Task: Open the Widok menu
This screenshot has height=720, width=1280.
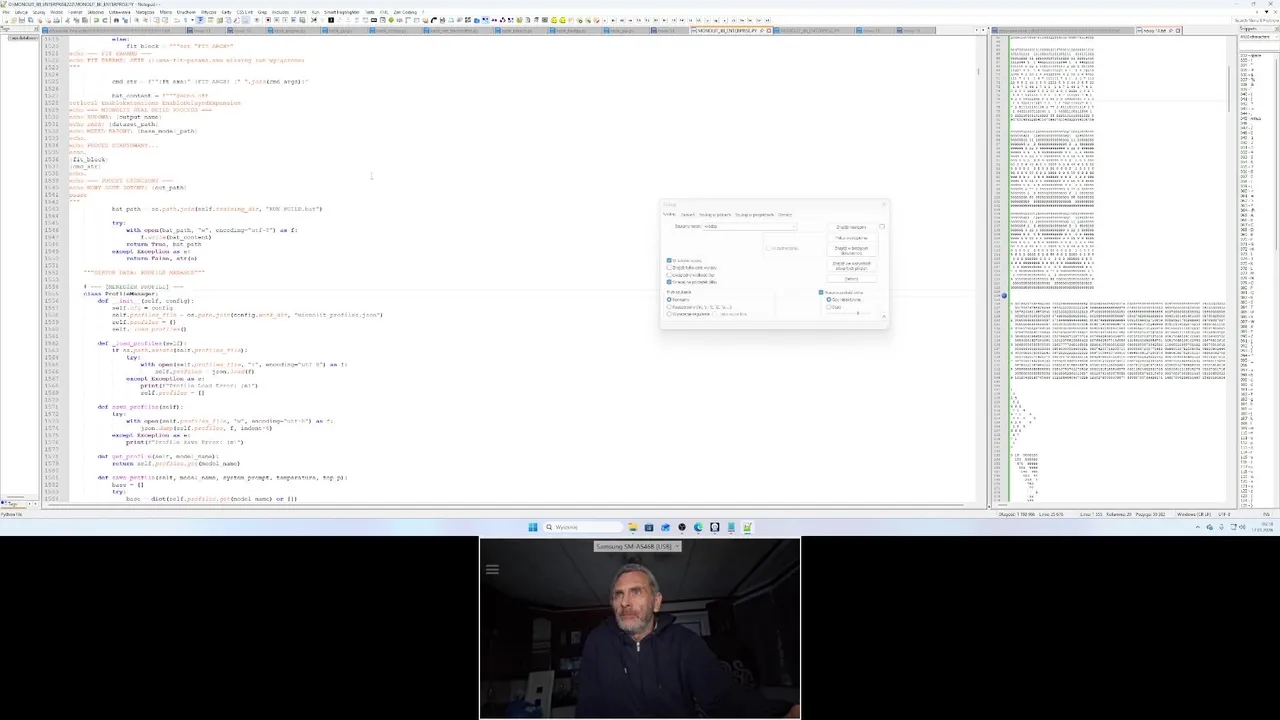Action: (x=56, y=11)
